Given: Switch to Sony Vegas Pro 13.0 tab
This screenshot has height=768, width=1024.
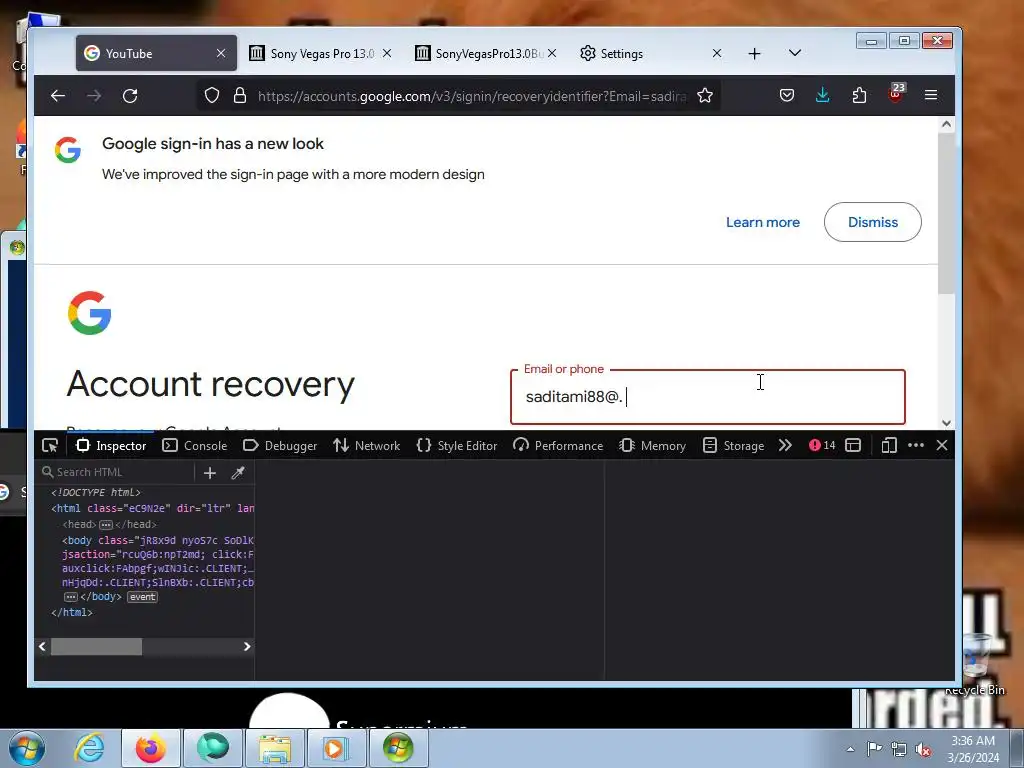Looking at the screenshot, I should point(321,54).
